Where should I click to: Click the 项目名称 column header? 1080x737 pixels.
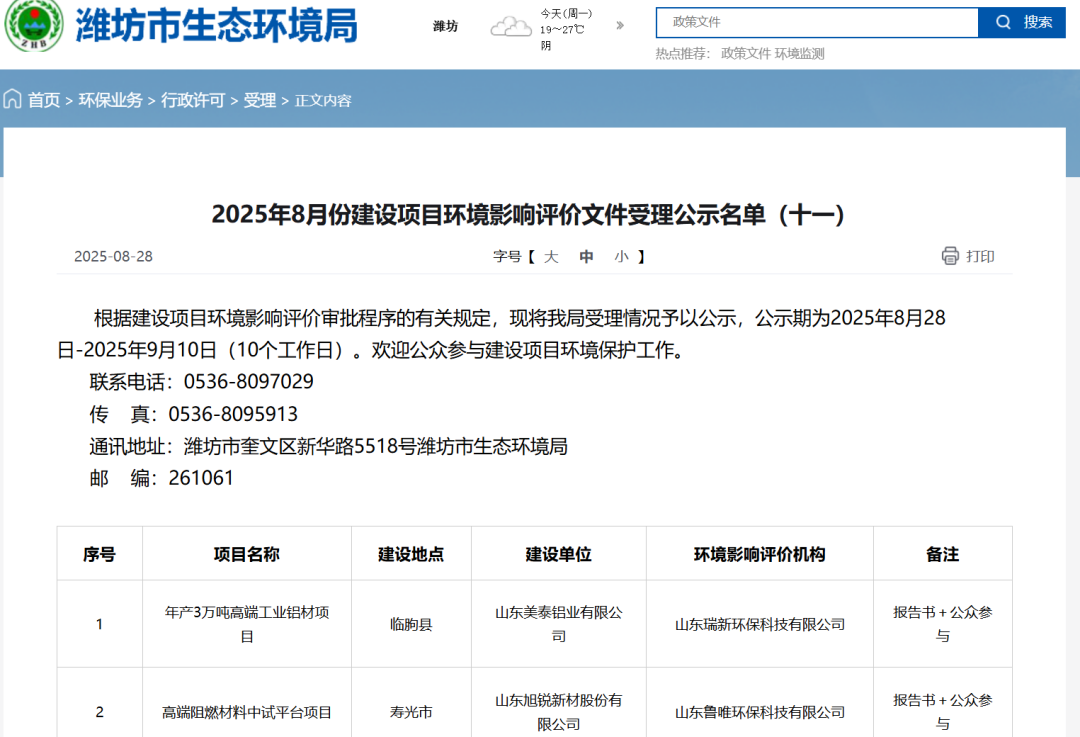click(x=247, y=554)
